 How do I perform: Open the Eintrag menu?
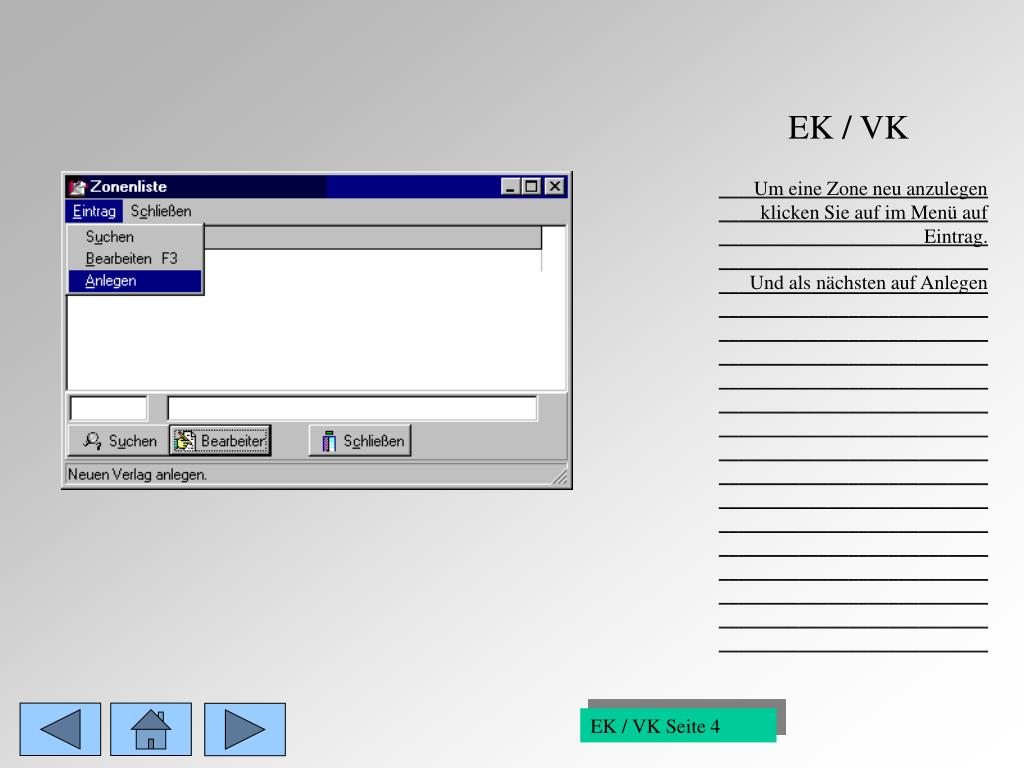click(94, 211)
